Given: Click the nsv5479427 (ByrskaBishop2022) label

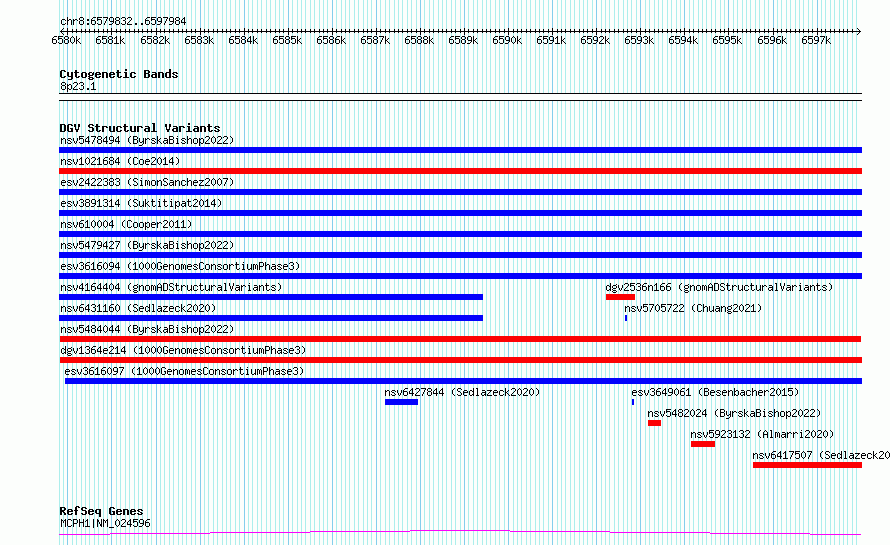Looking at the screenshot, I should tap(147, 245).
